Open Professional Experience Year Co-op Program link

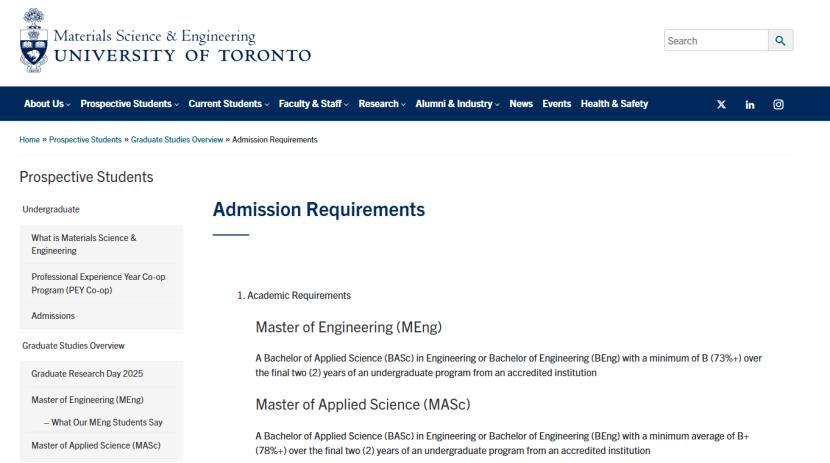(x=98, y=283)
